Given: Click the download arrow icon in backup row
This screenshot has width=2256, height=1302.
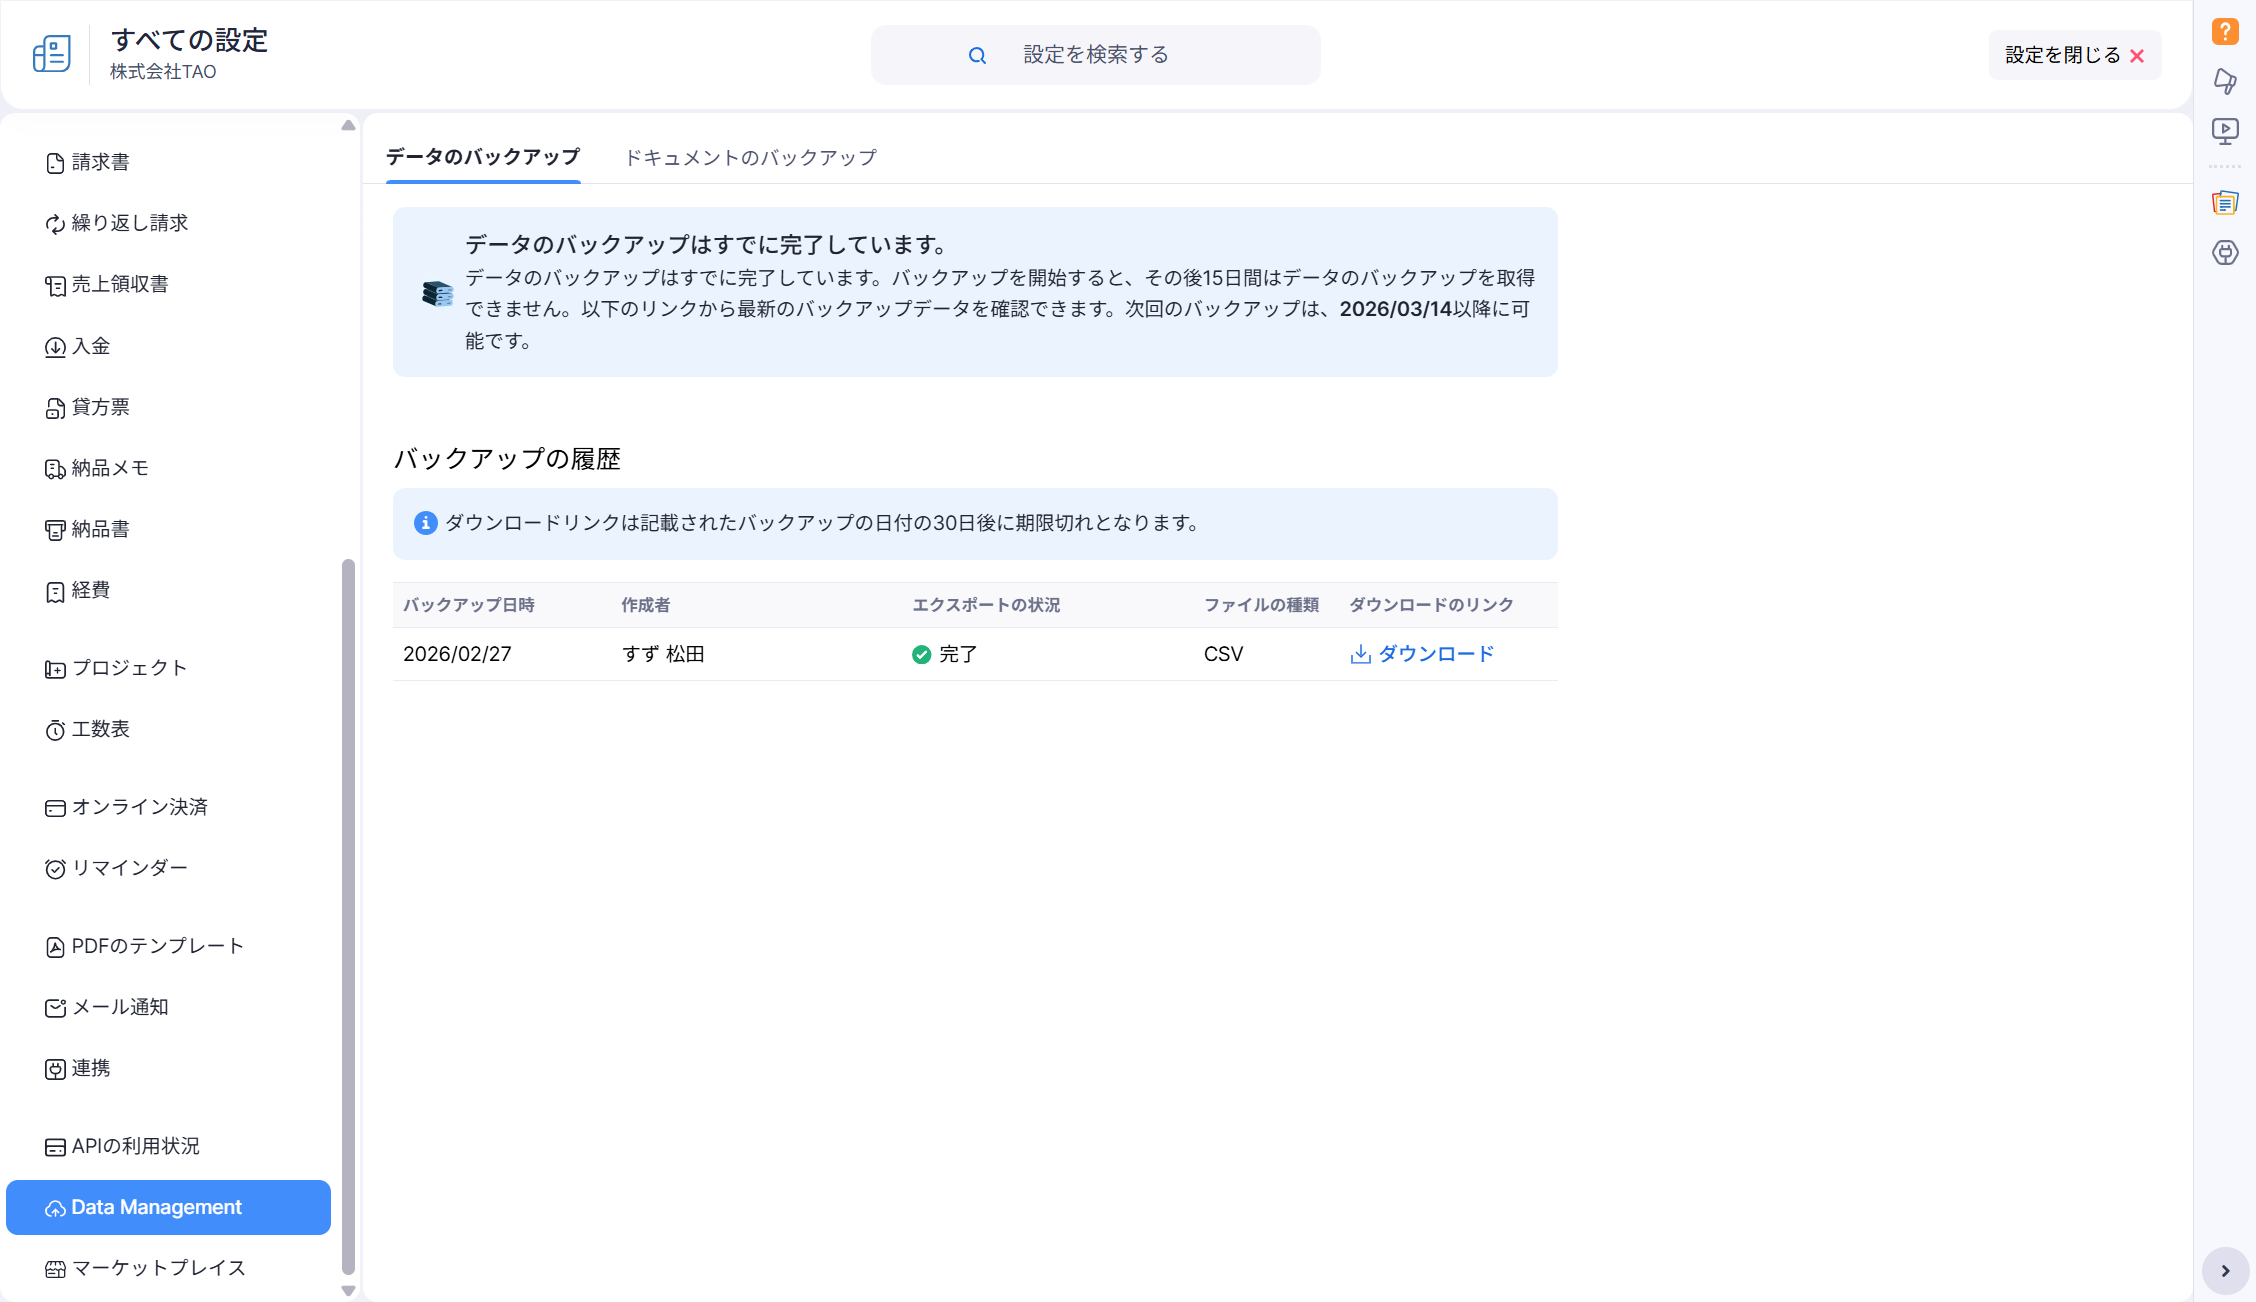Looking at the screenshot, I should pyautogui.click(x=1360, y=654).
